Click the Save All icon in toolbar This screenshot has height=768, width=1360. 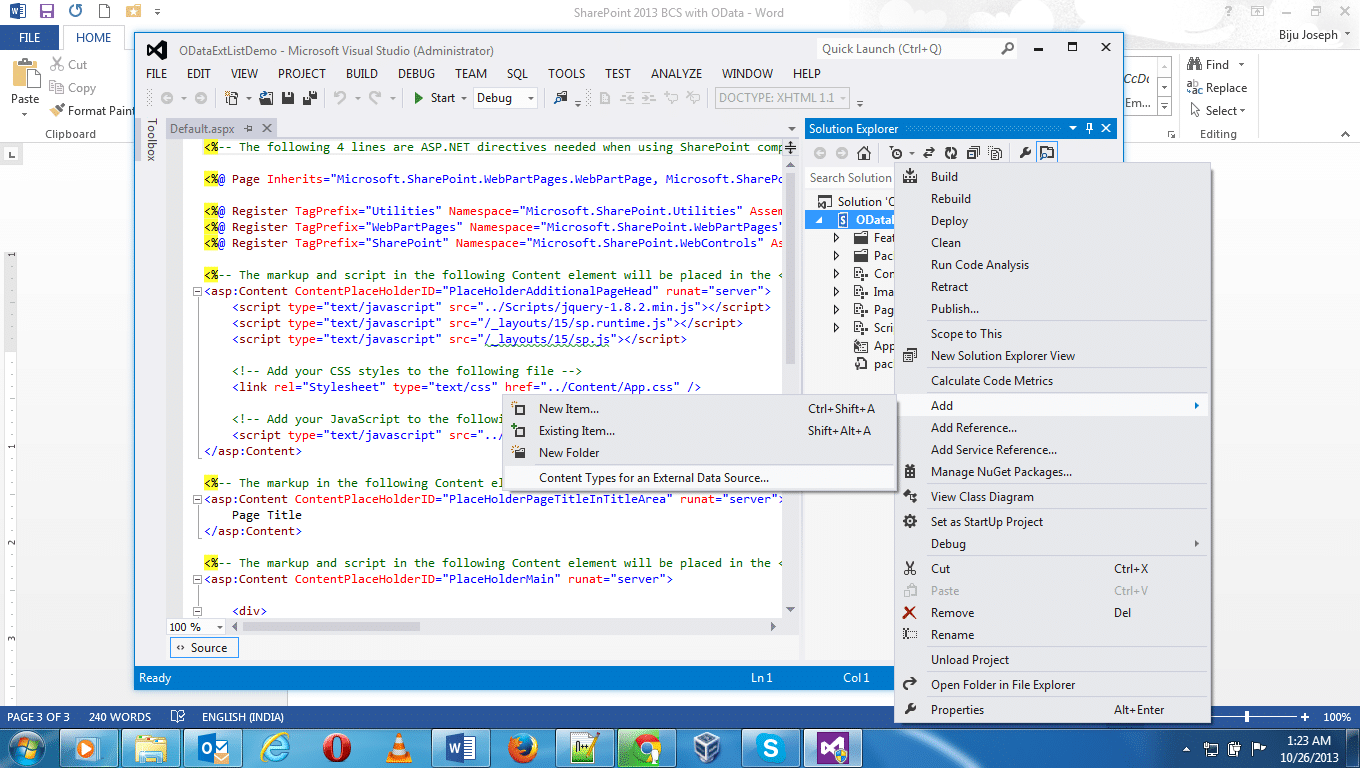(310, 98)
